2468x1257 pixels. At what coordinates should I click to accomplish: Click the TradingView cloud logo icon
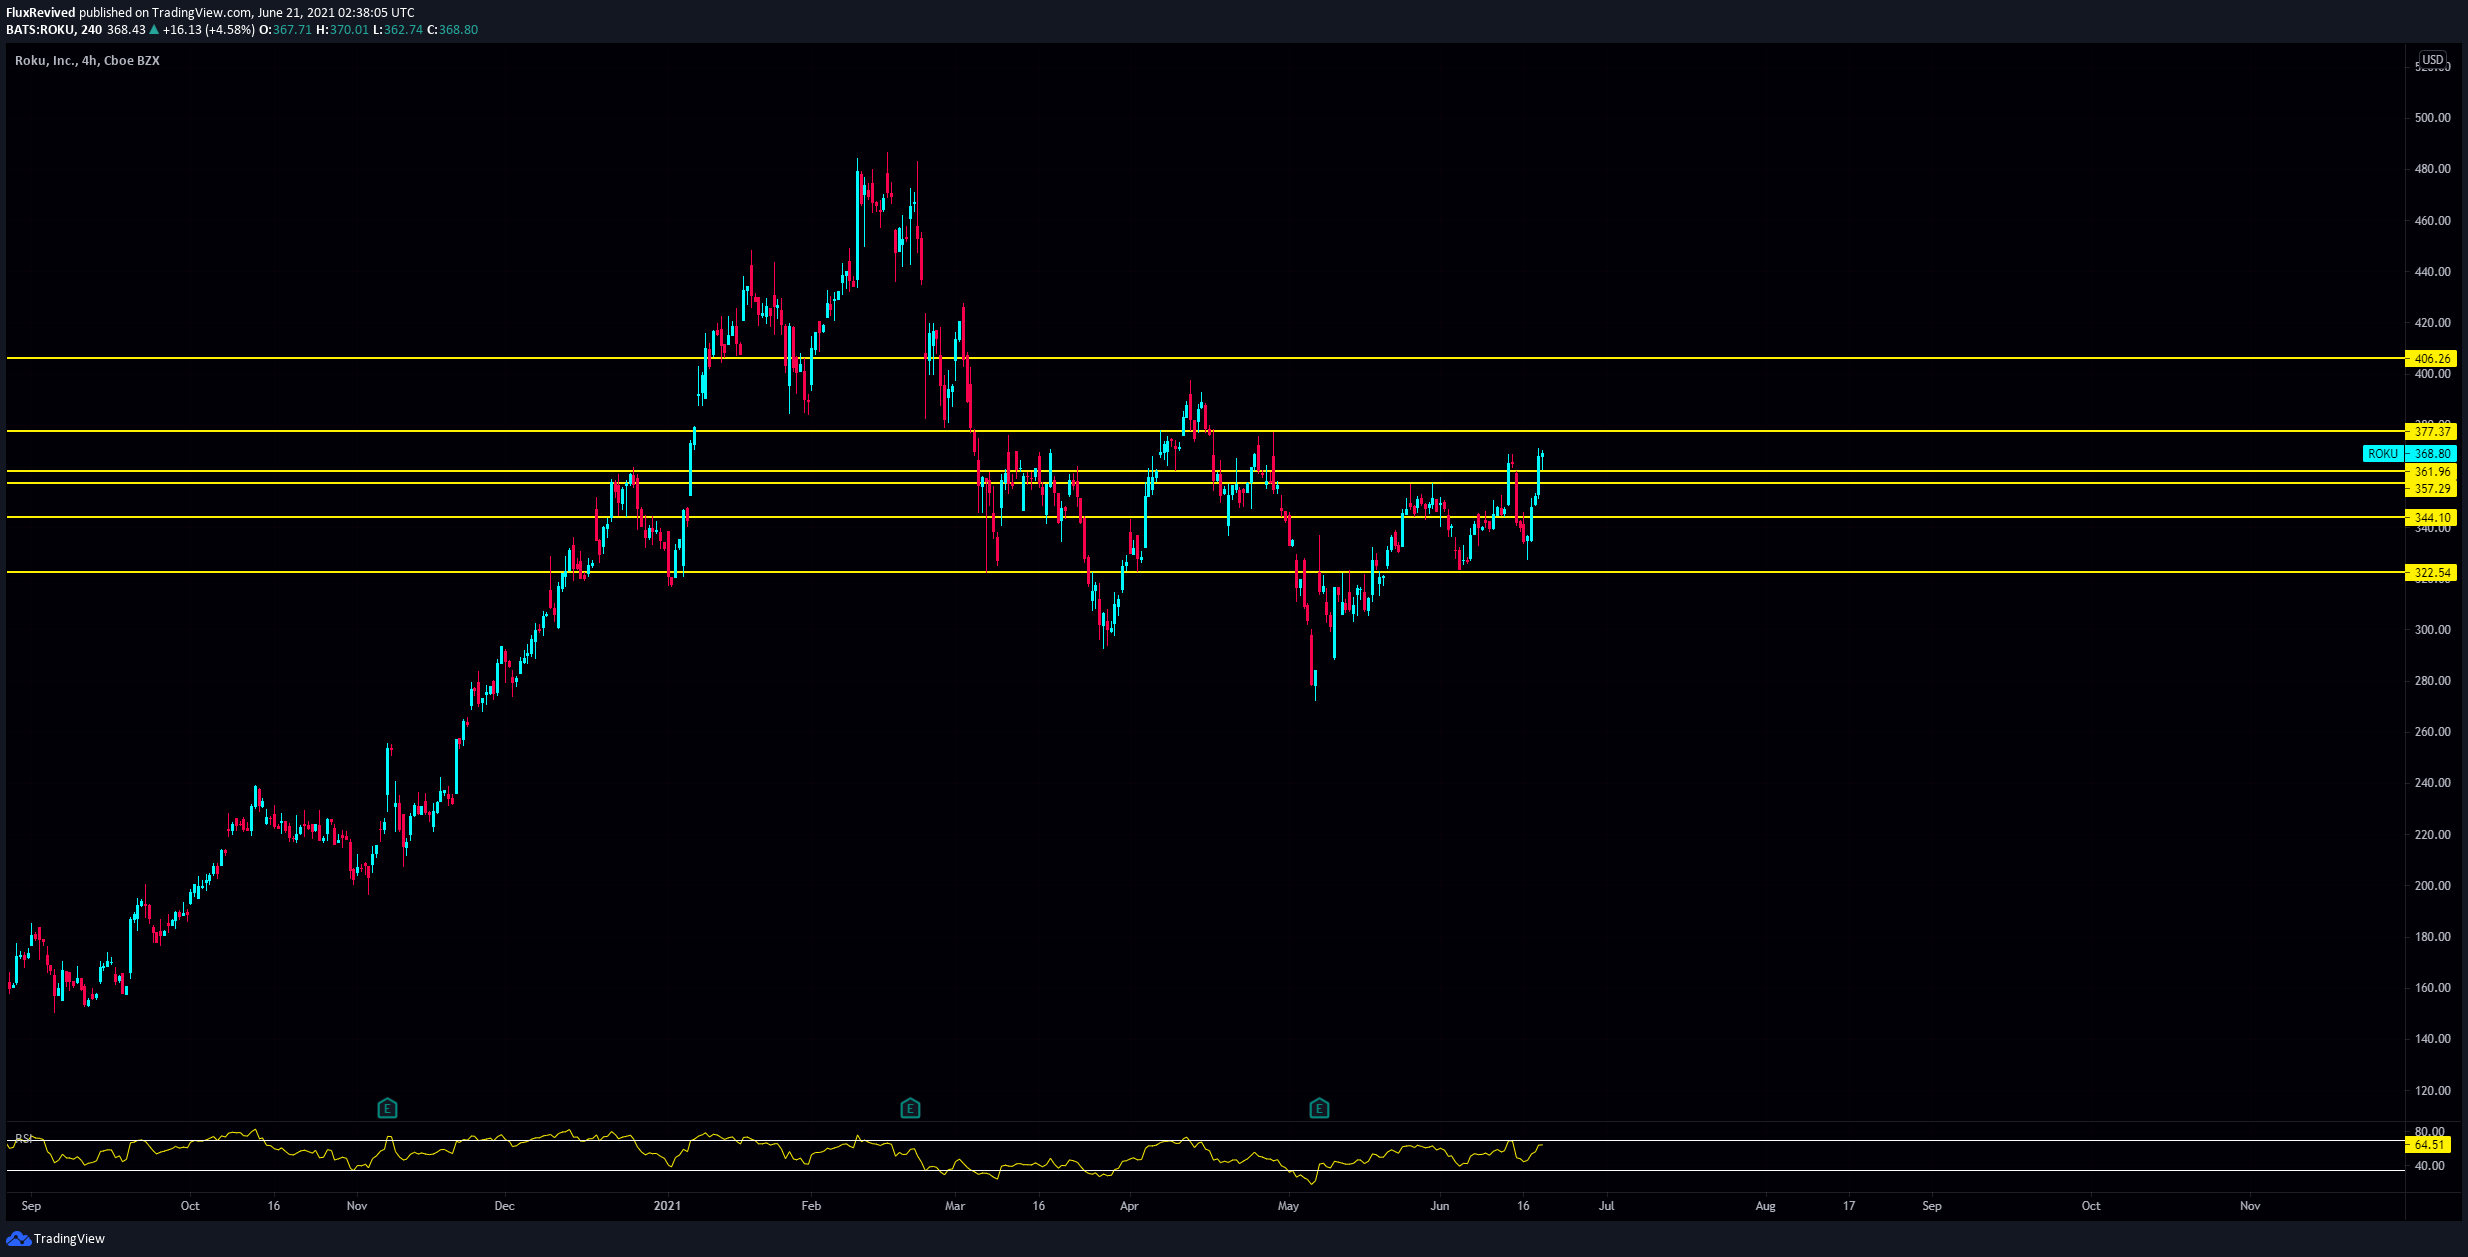click(18, 1239)
